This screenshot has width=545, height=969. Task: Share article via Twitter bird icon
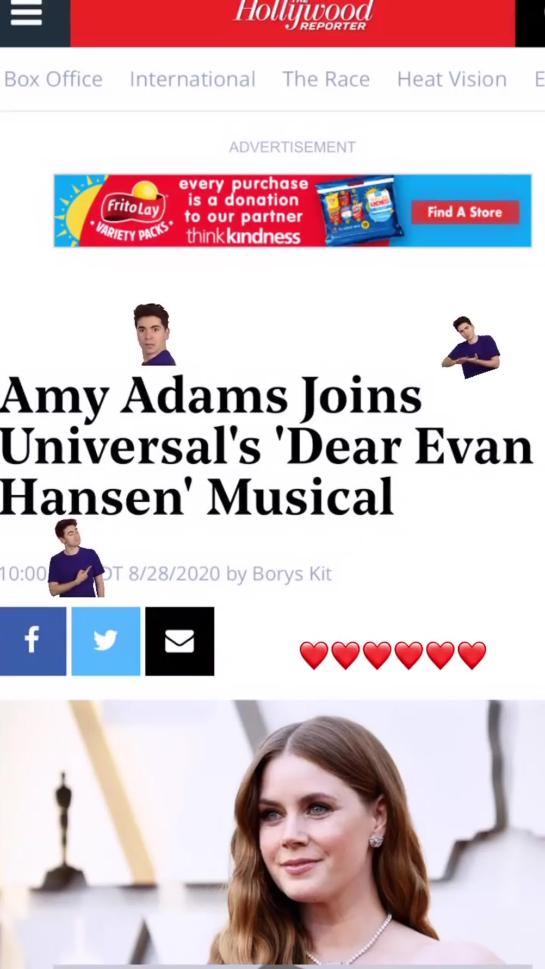click(106, 641)
